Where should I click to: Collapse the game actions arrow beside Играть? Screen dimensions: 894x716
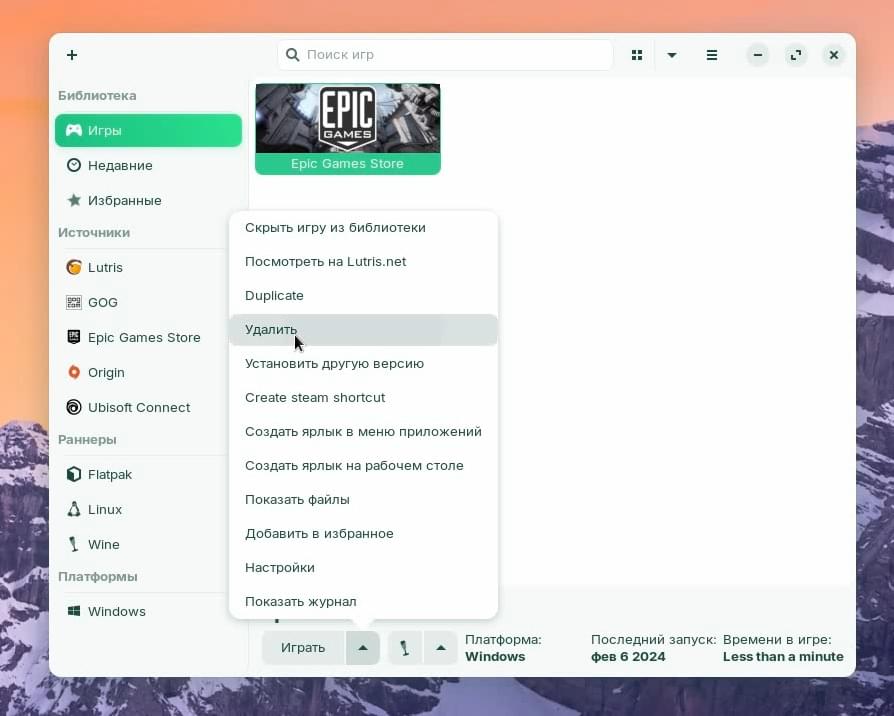pos(363,648)
